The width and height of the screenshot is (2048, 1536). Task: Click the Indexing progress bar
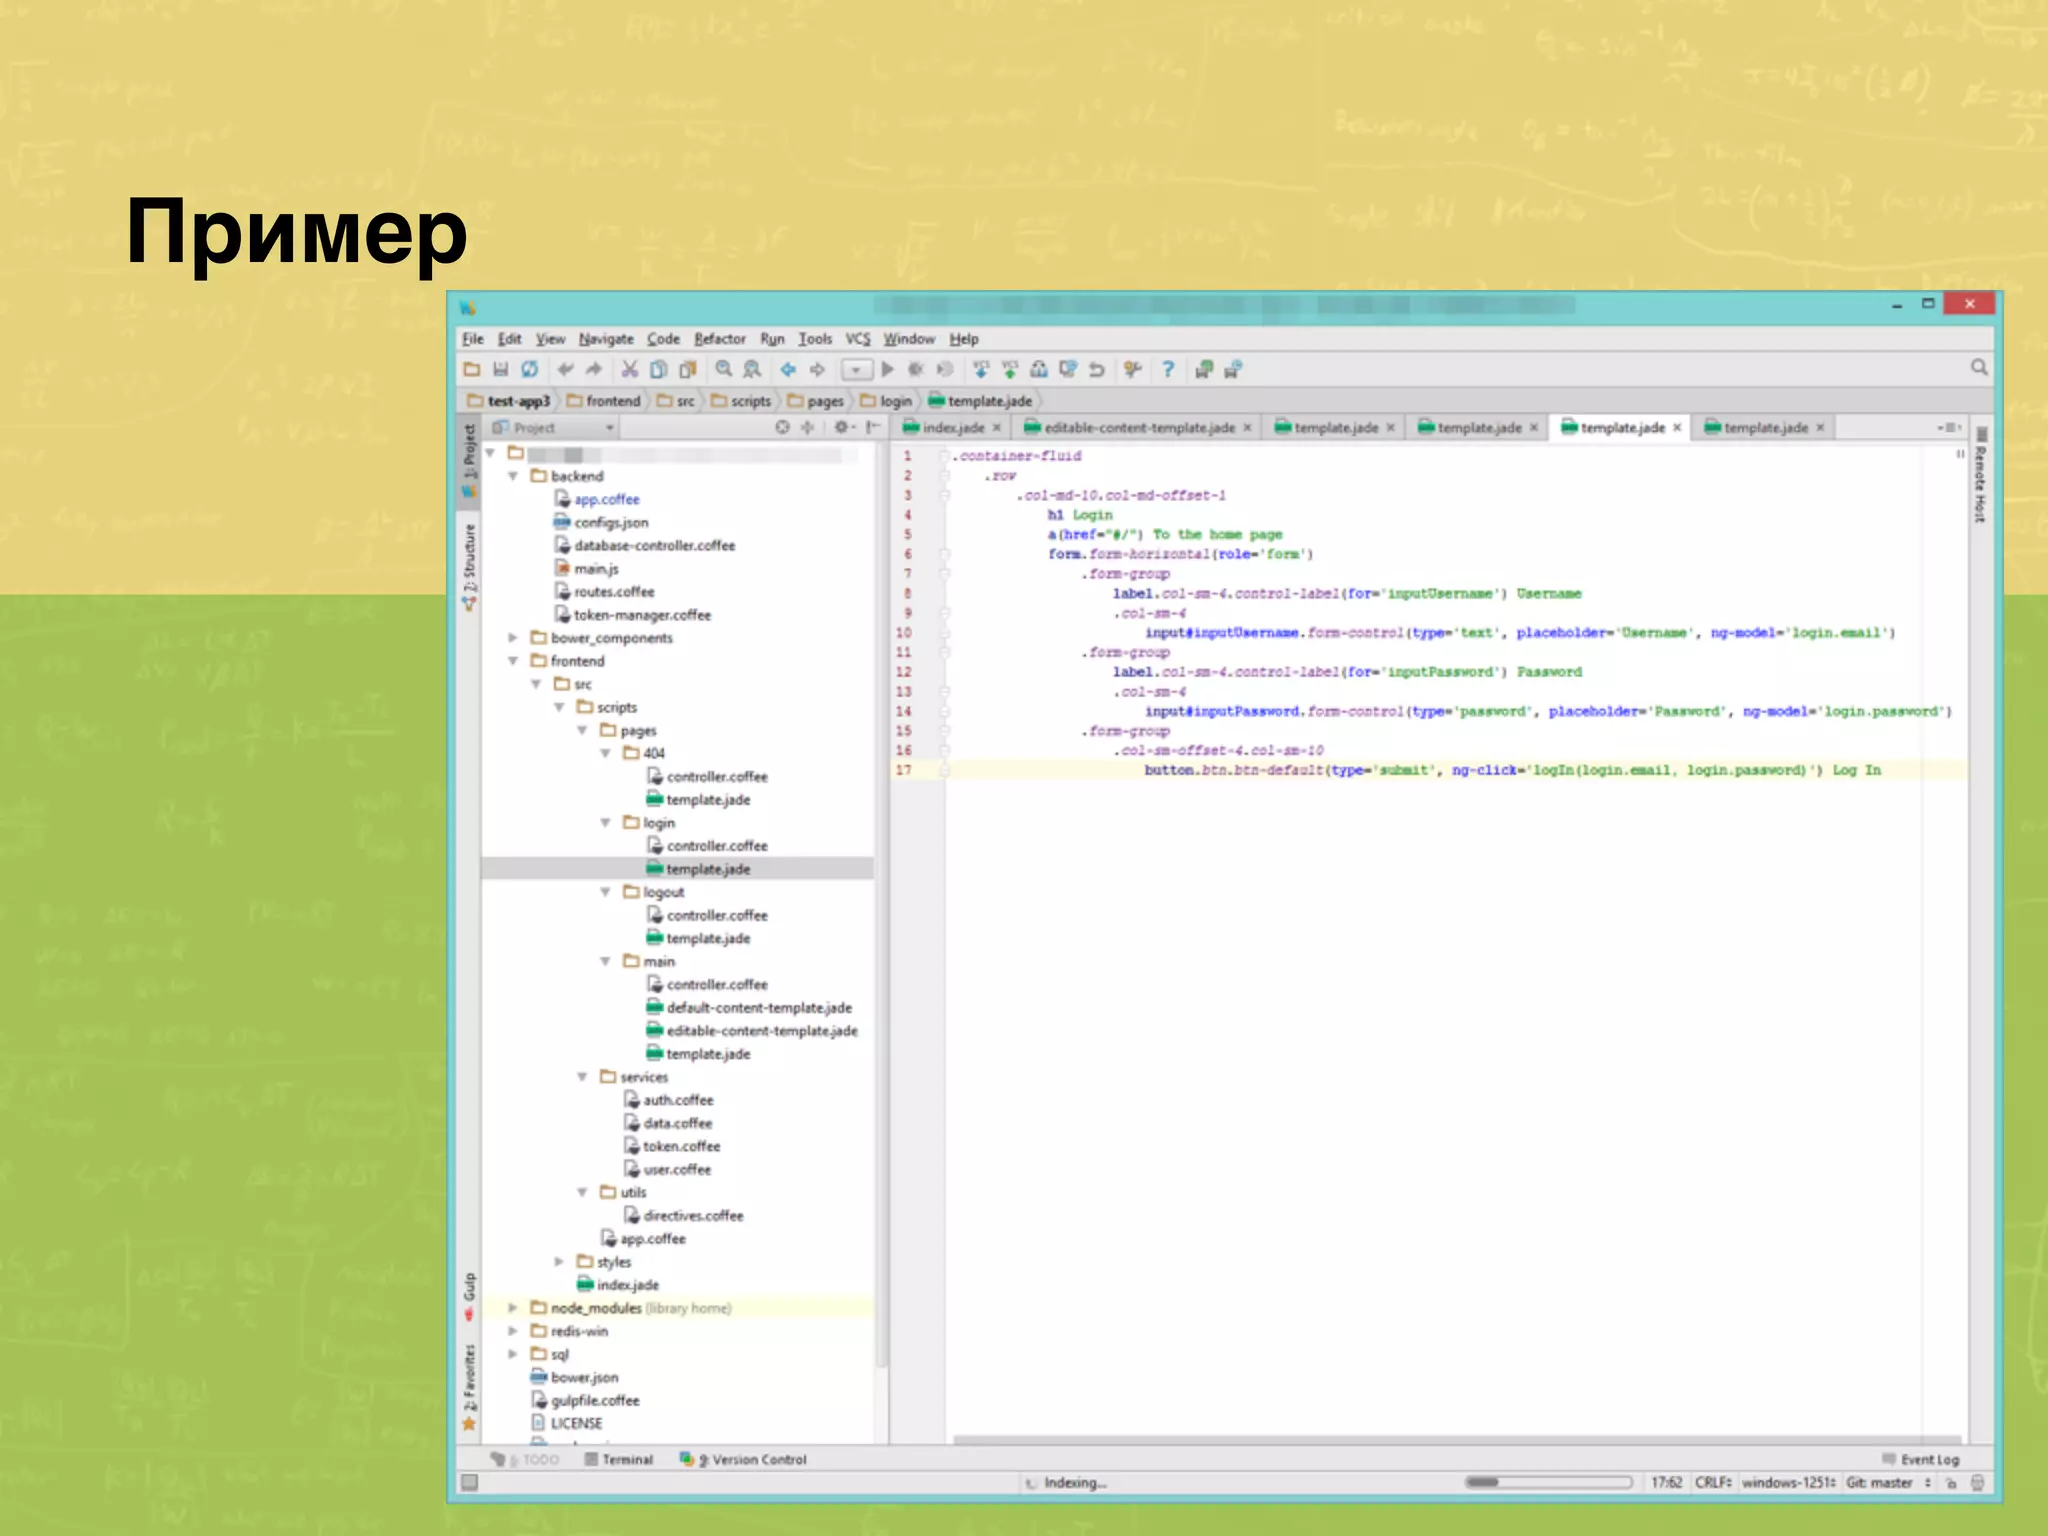1548,1482
